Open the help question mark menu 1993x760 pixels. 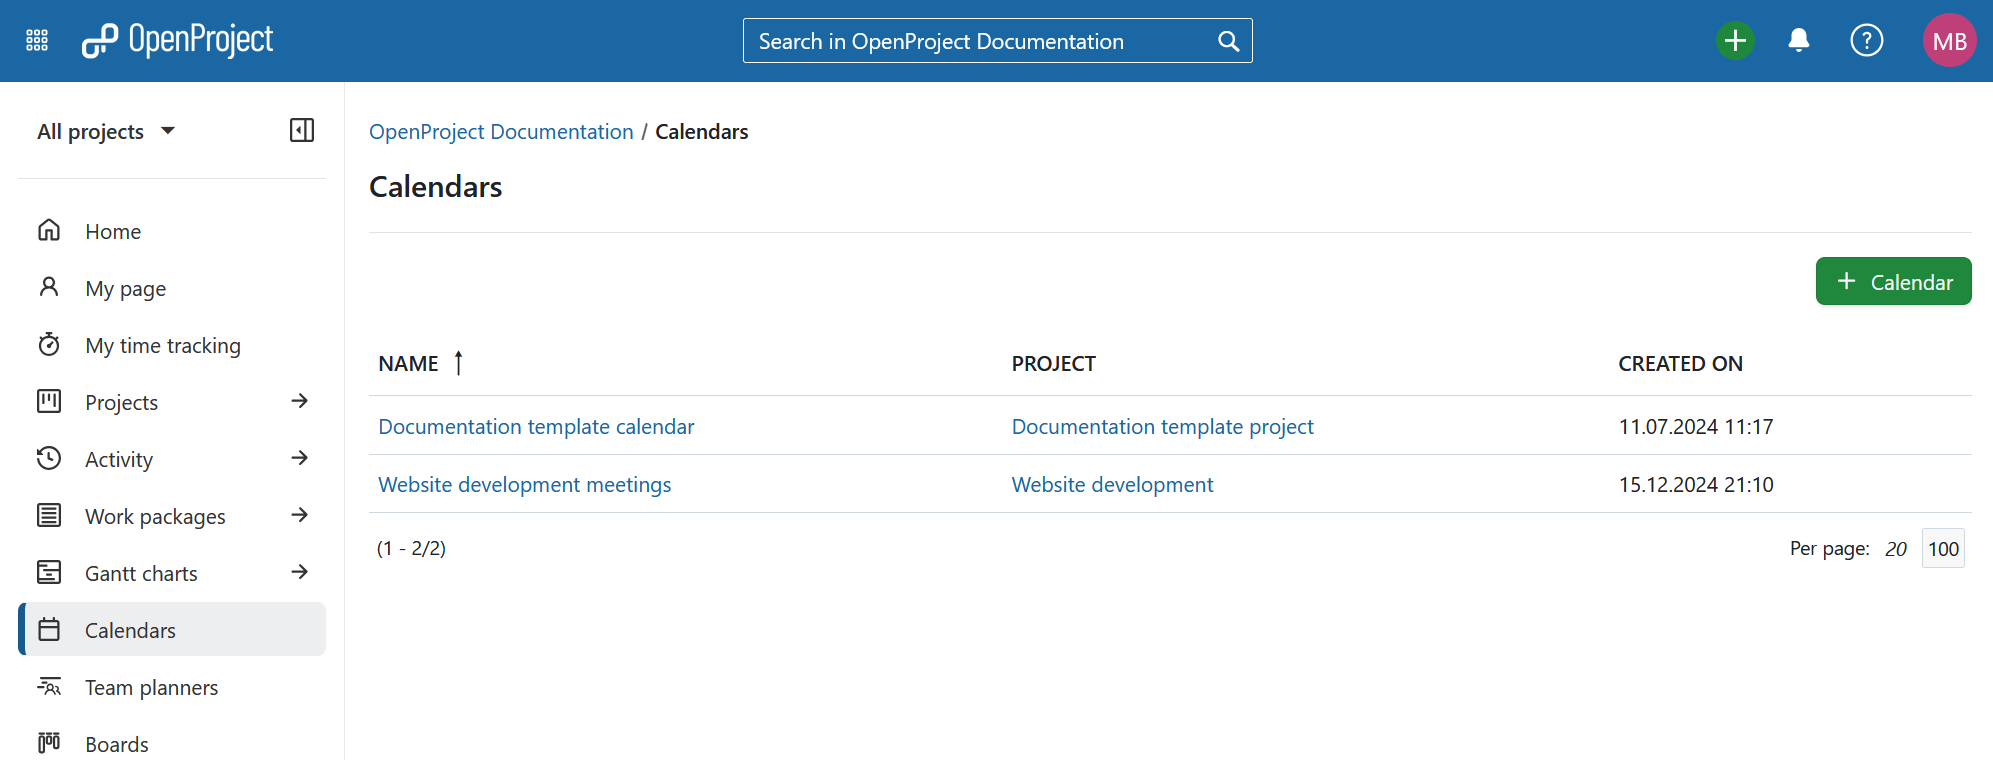coord(1866,40)
